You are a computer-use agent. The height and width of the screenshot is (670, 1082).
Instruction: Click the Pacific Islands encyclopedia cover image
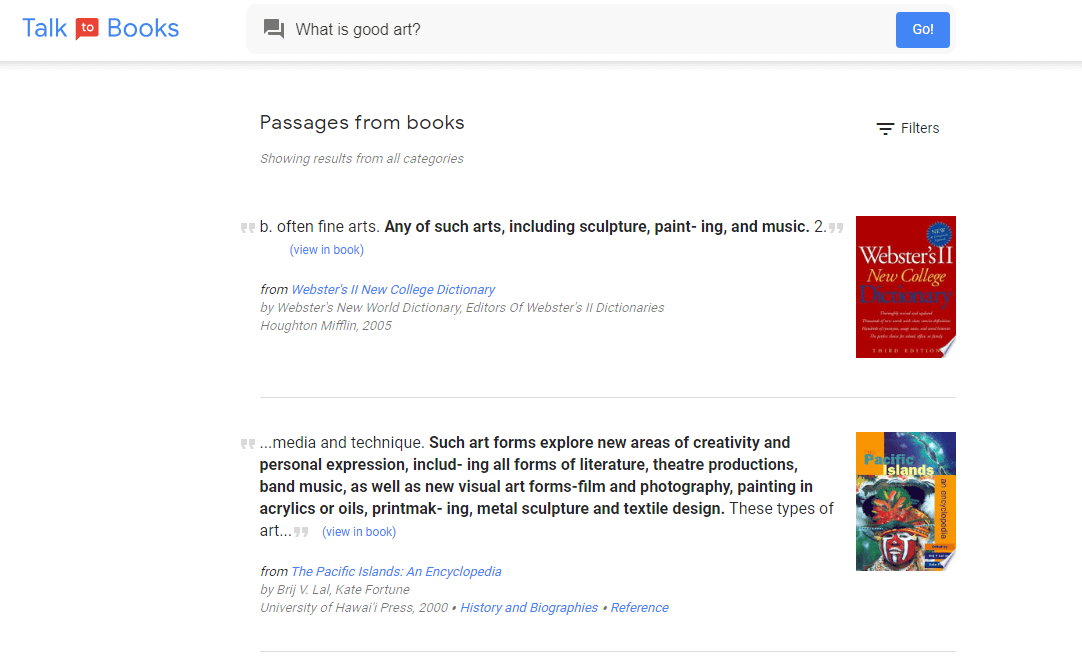[905, 501]
